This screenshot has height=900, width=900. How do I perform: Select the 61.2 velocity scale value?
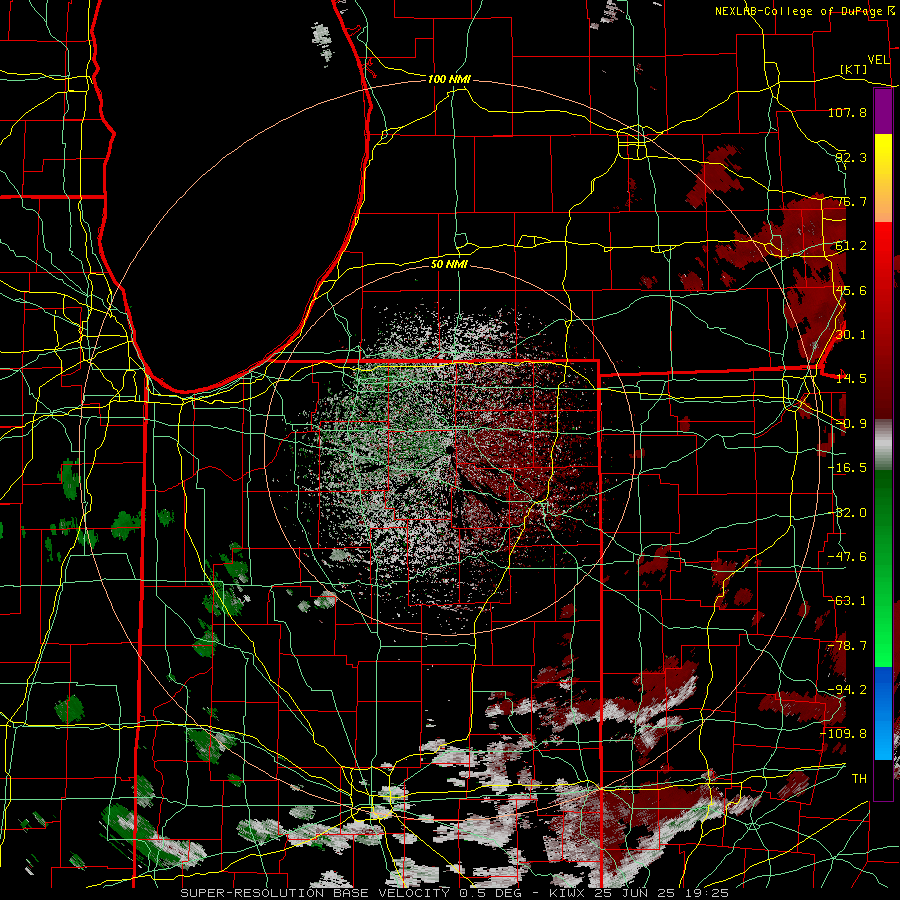point(851,246)
